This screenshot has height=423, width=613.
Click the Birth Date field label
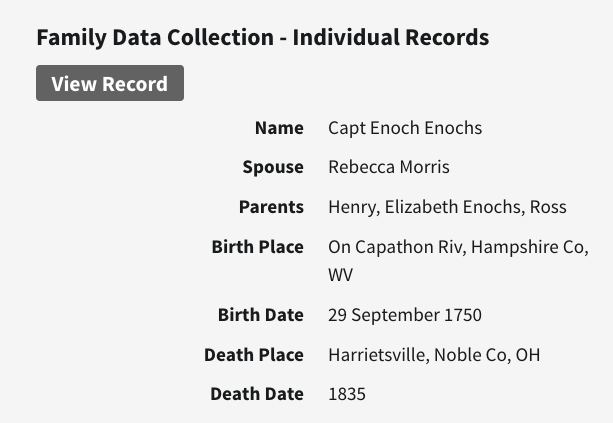(260, 315)
